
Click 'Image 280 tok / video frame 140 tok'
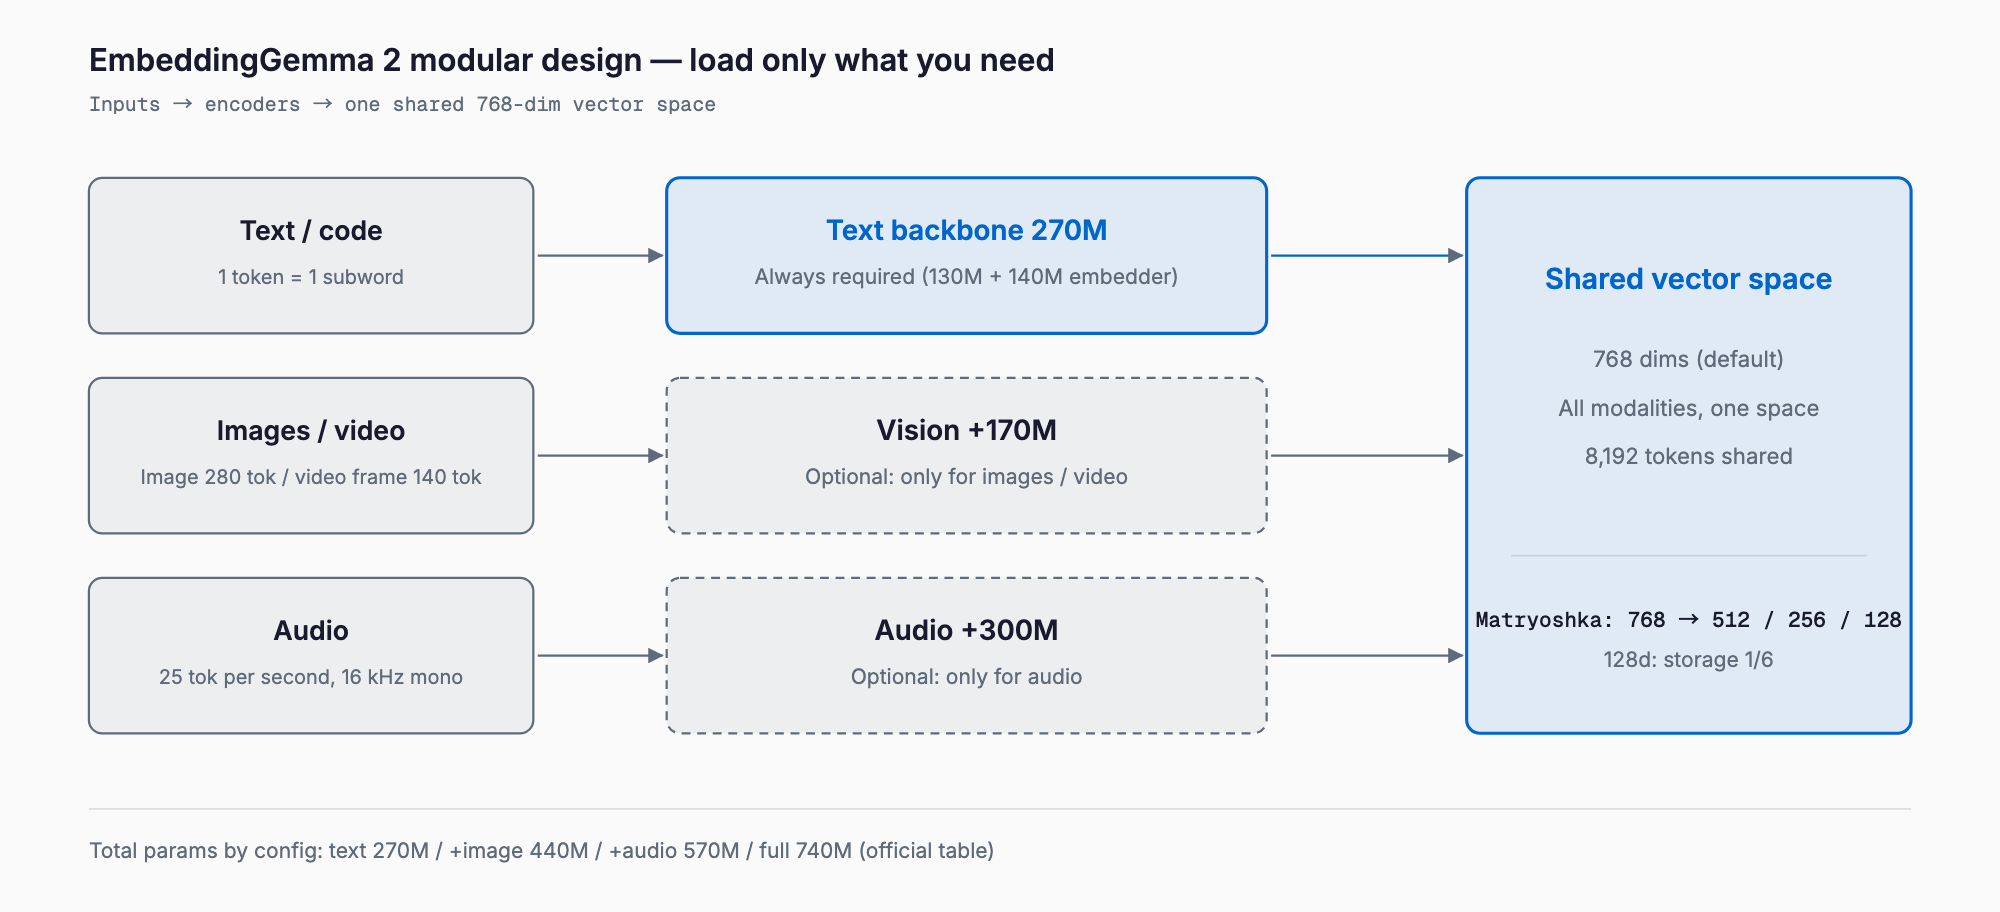tap(311, 477)
